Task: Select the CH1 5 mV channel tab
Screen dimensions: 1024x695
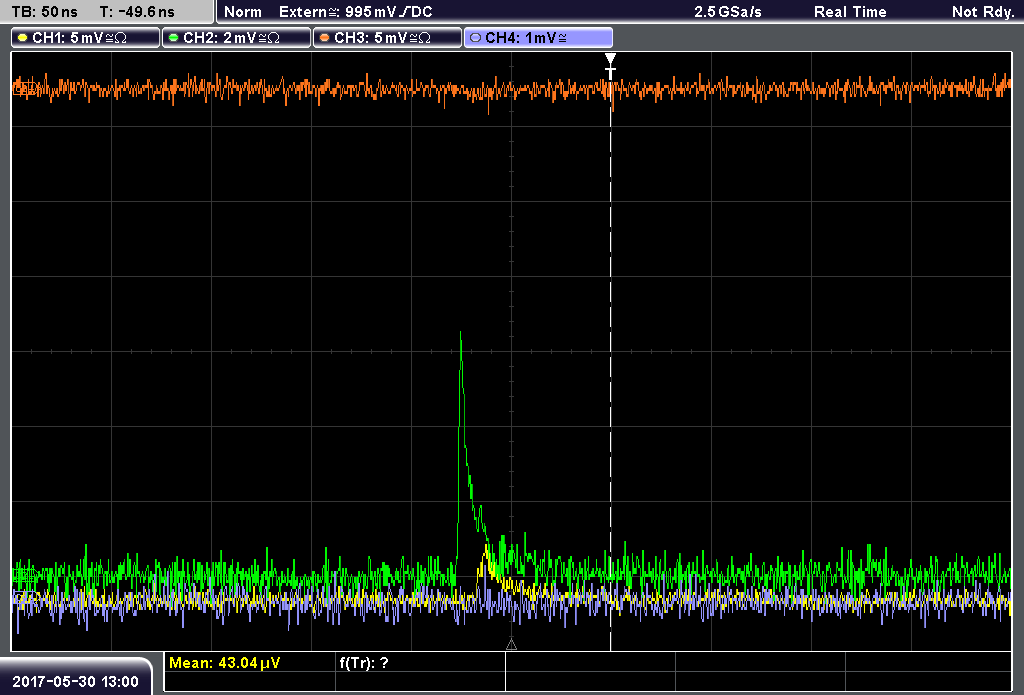Action: [x=85, y=38]
